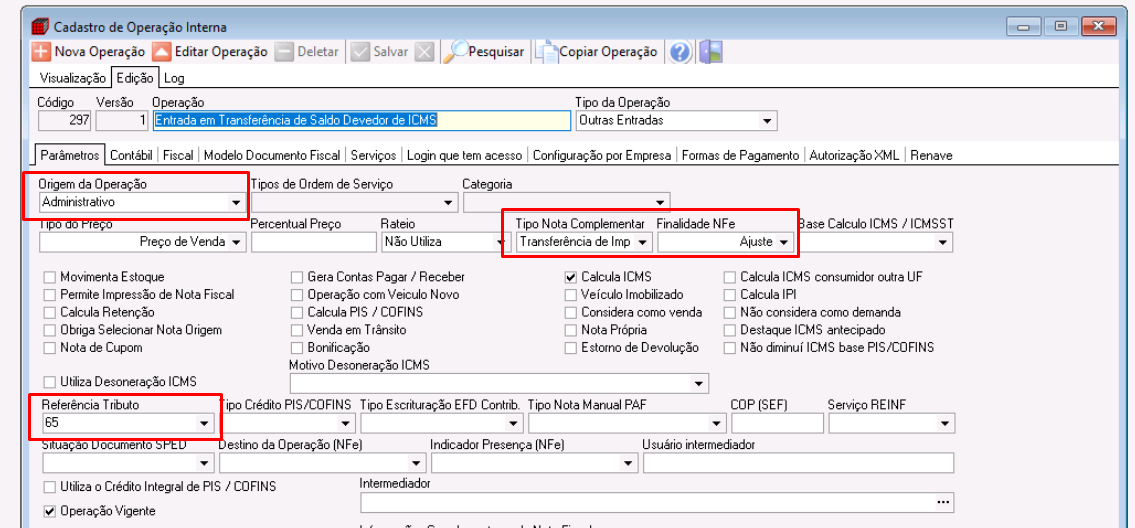Click Copiar Operação in the toolbar

[x=598, y=52]
